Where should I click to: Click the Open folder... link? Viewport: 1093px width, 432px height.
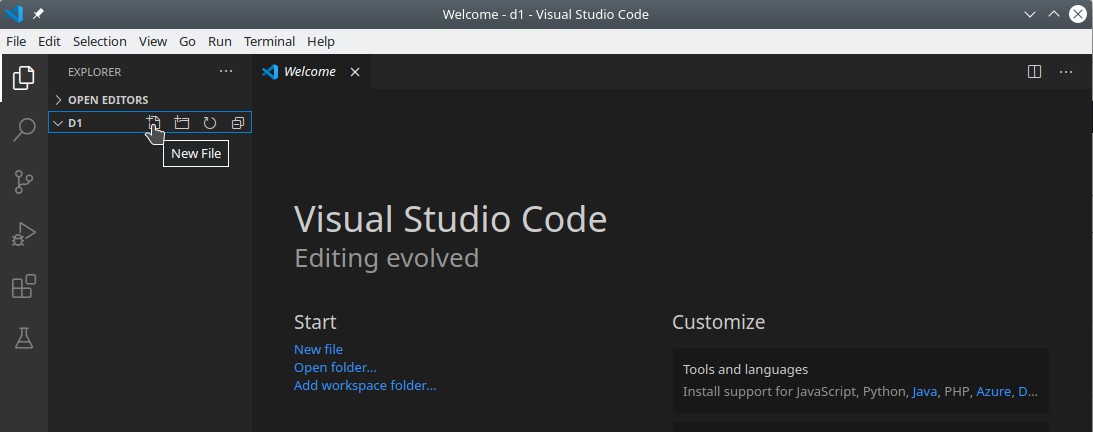(x=335, y=367)
